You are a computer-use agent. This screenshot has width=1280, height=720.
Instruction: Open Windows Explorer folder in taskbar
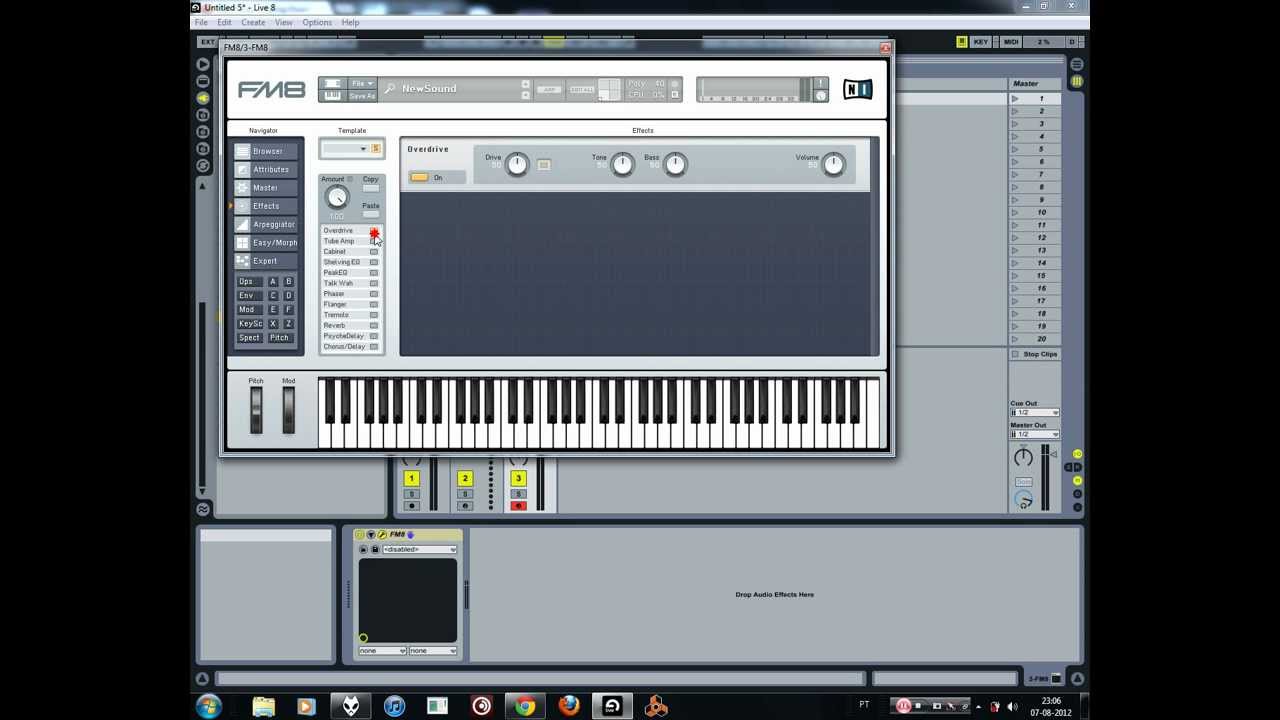pos(263,706)
